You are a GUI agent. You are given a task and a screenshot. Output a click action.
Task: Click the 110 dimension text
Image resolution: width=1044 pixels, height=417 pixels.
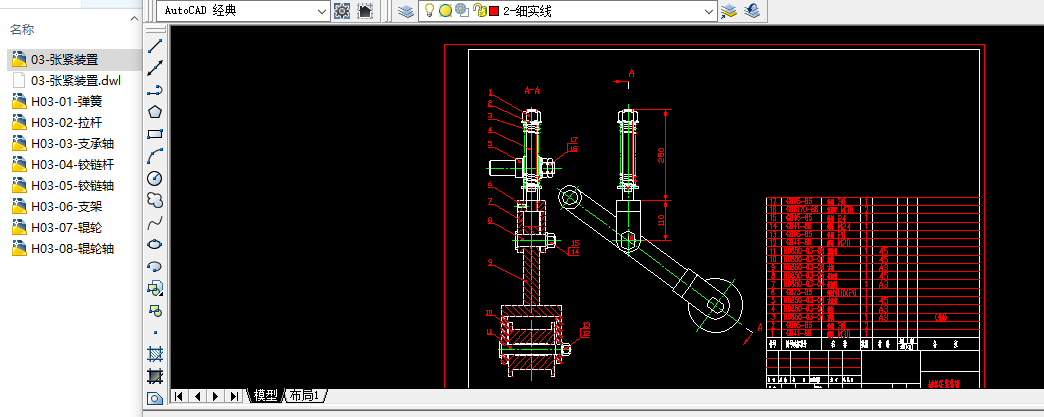click(661, 219)
